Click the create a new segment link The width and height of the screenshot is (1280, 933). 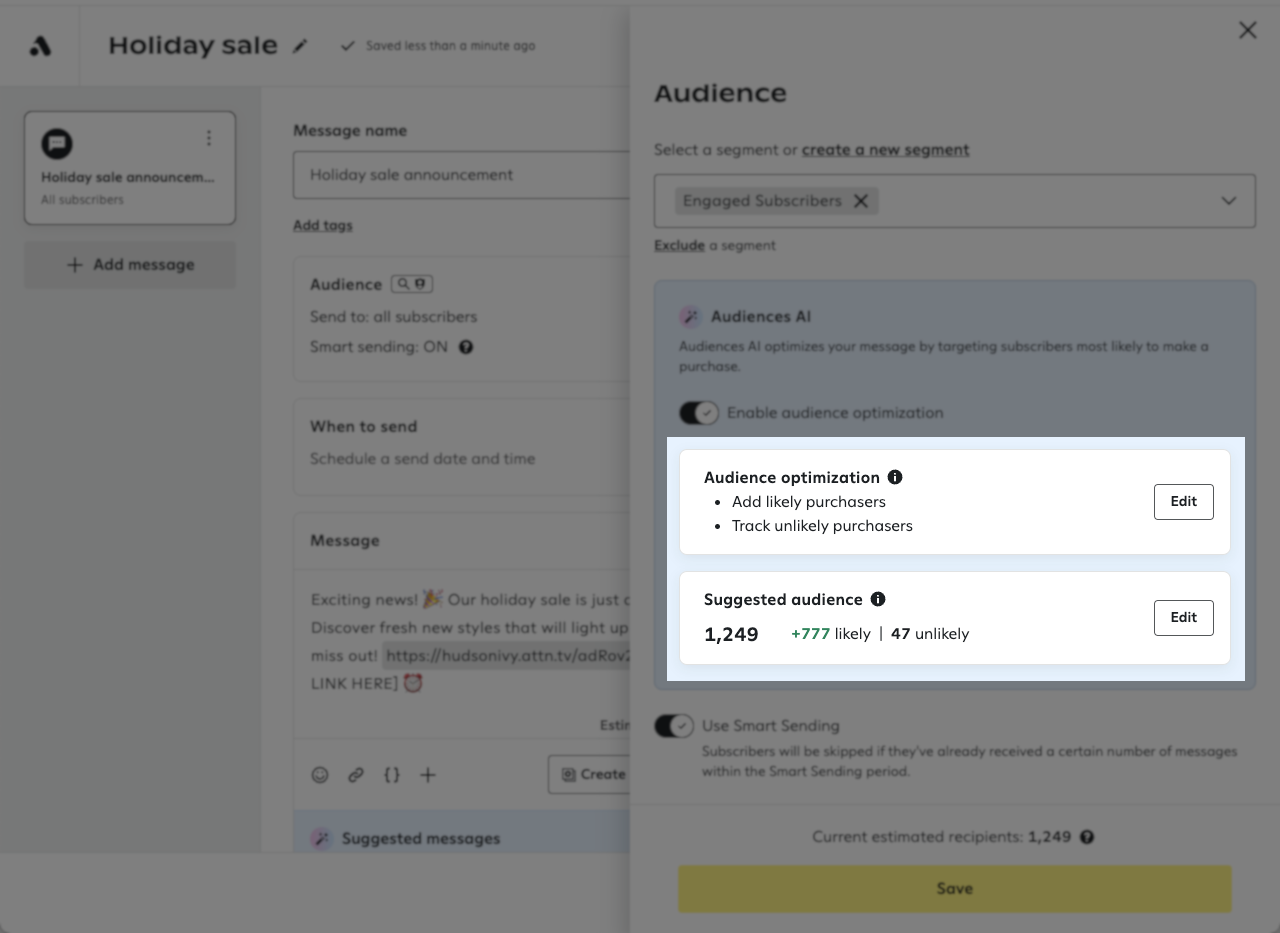point(885,149)
